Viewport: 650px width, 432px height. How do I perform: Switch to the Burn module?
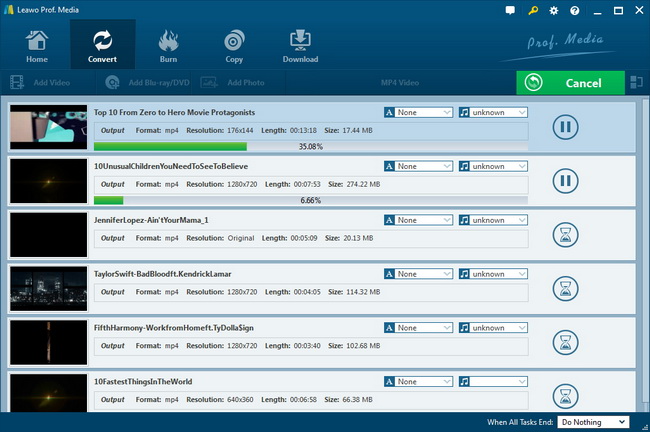point(168,46)
